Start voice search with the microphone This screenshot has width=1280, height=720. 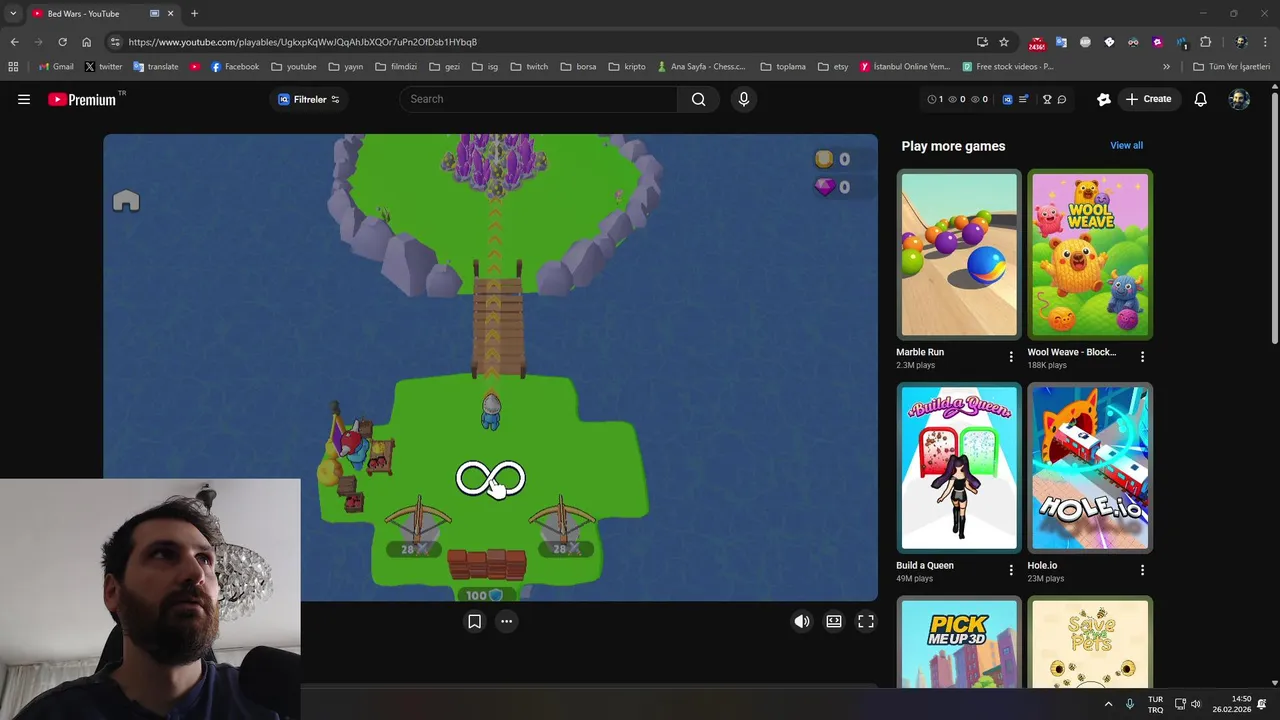pos(743,99)
